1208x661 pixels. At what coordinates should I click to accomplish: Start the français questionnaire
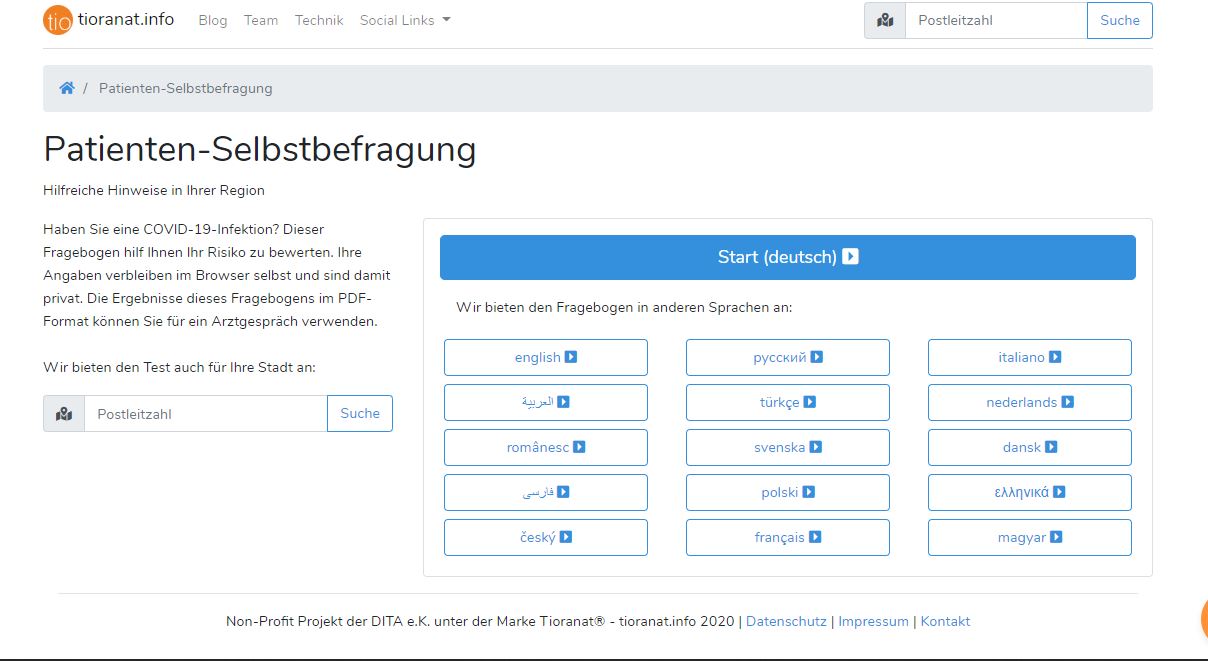(788, 537)
